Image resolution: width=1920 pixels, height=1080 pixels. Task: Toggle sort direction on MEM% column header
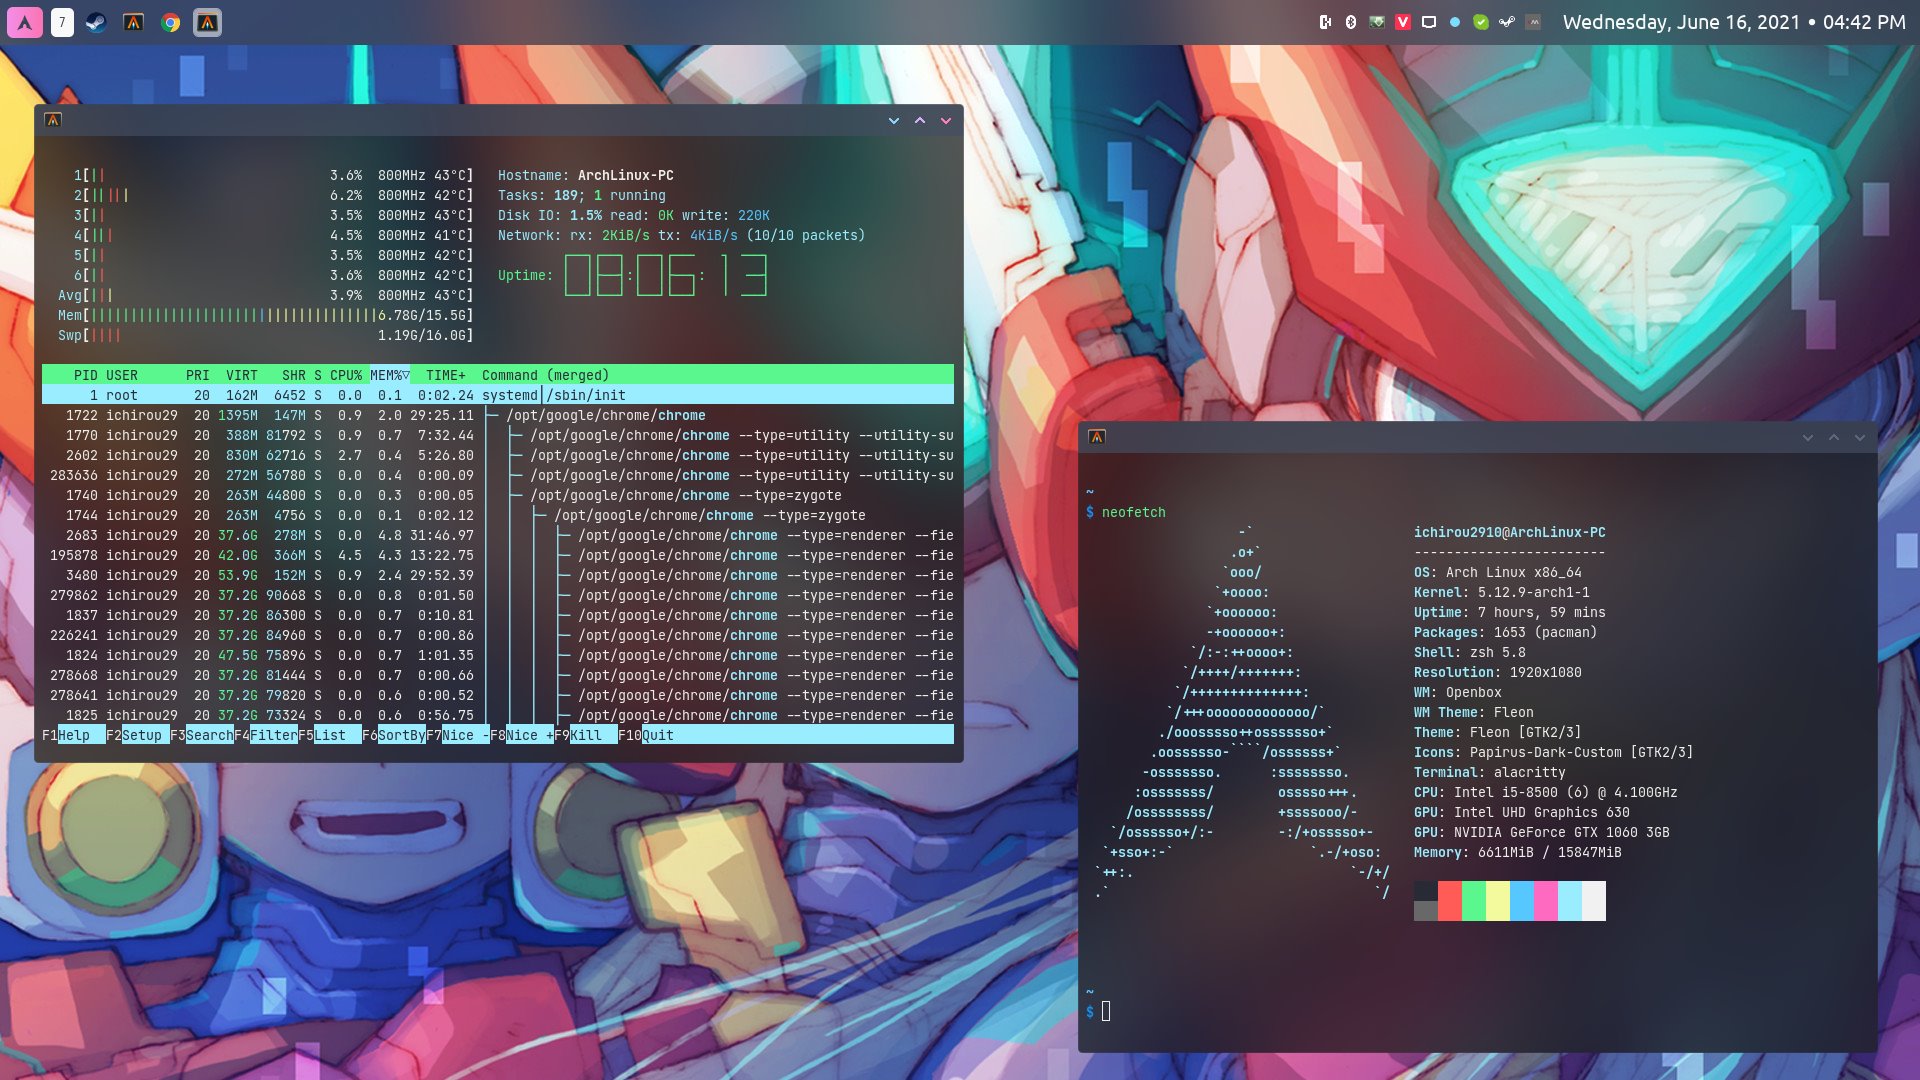tap(389, 375)
